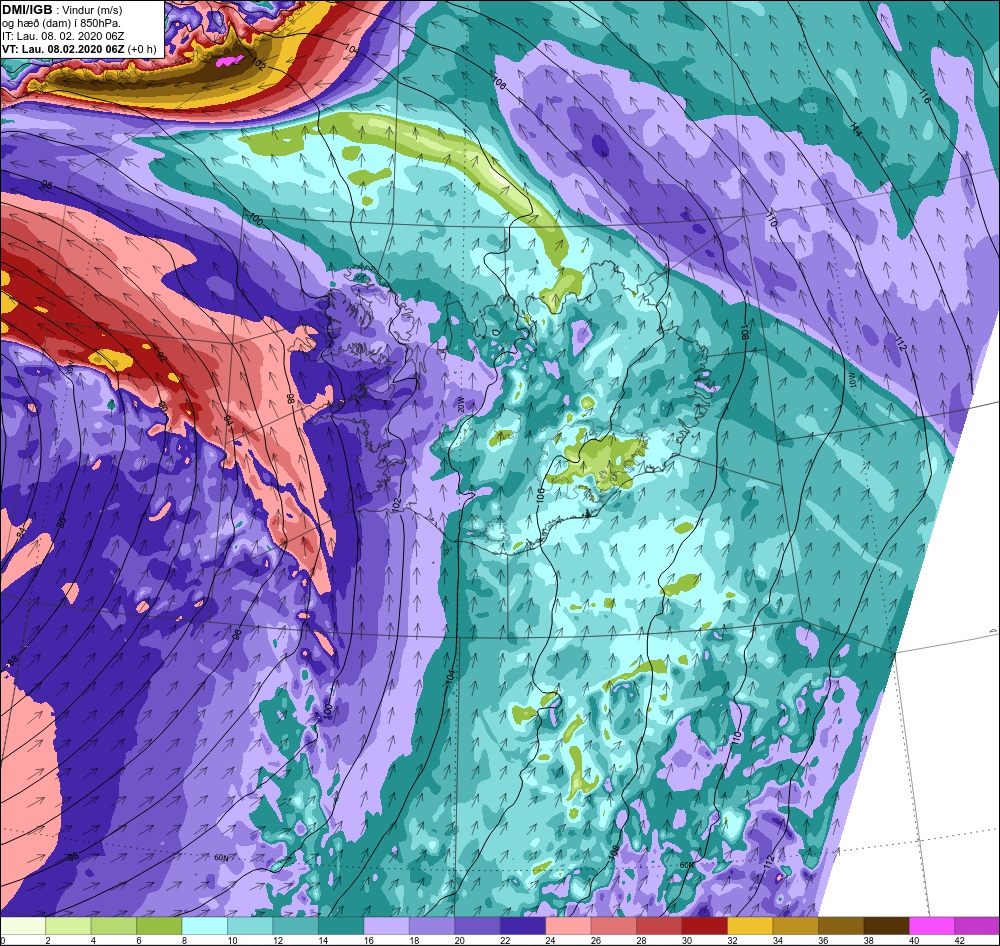Click the legend tick label '42'

959,940
